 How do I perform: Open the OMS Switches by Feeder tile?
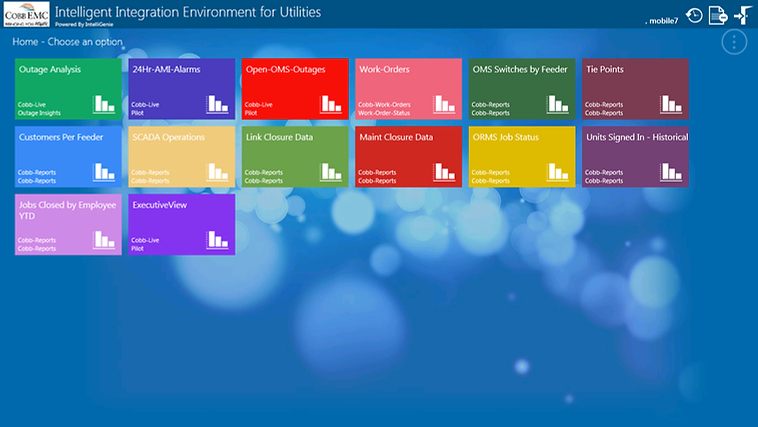click(x=521, y=88)
